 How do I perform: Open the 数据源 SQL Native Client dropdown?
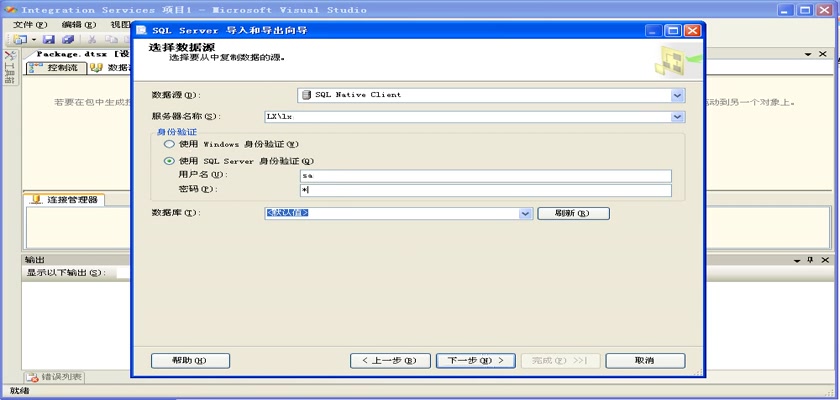pos(491,95)
